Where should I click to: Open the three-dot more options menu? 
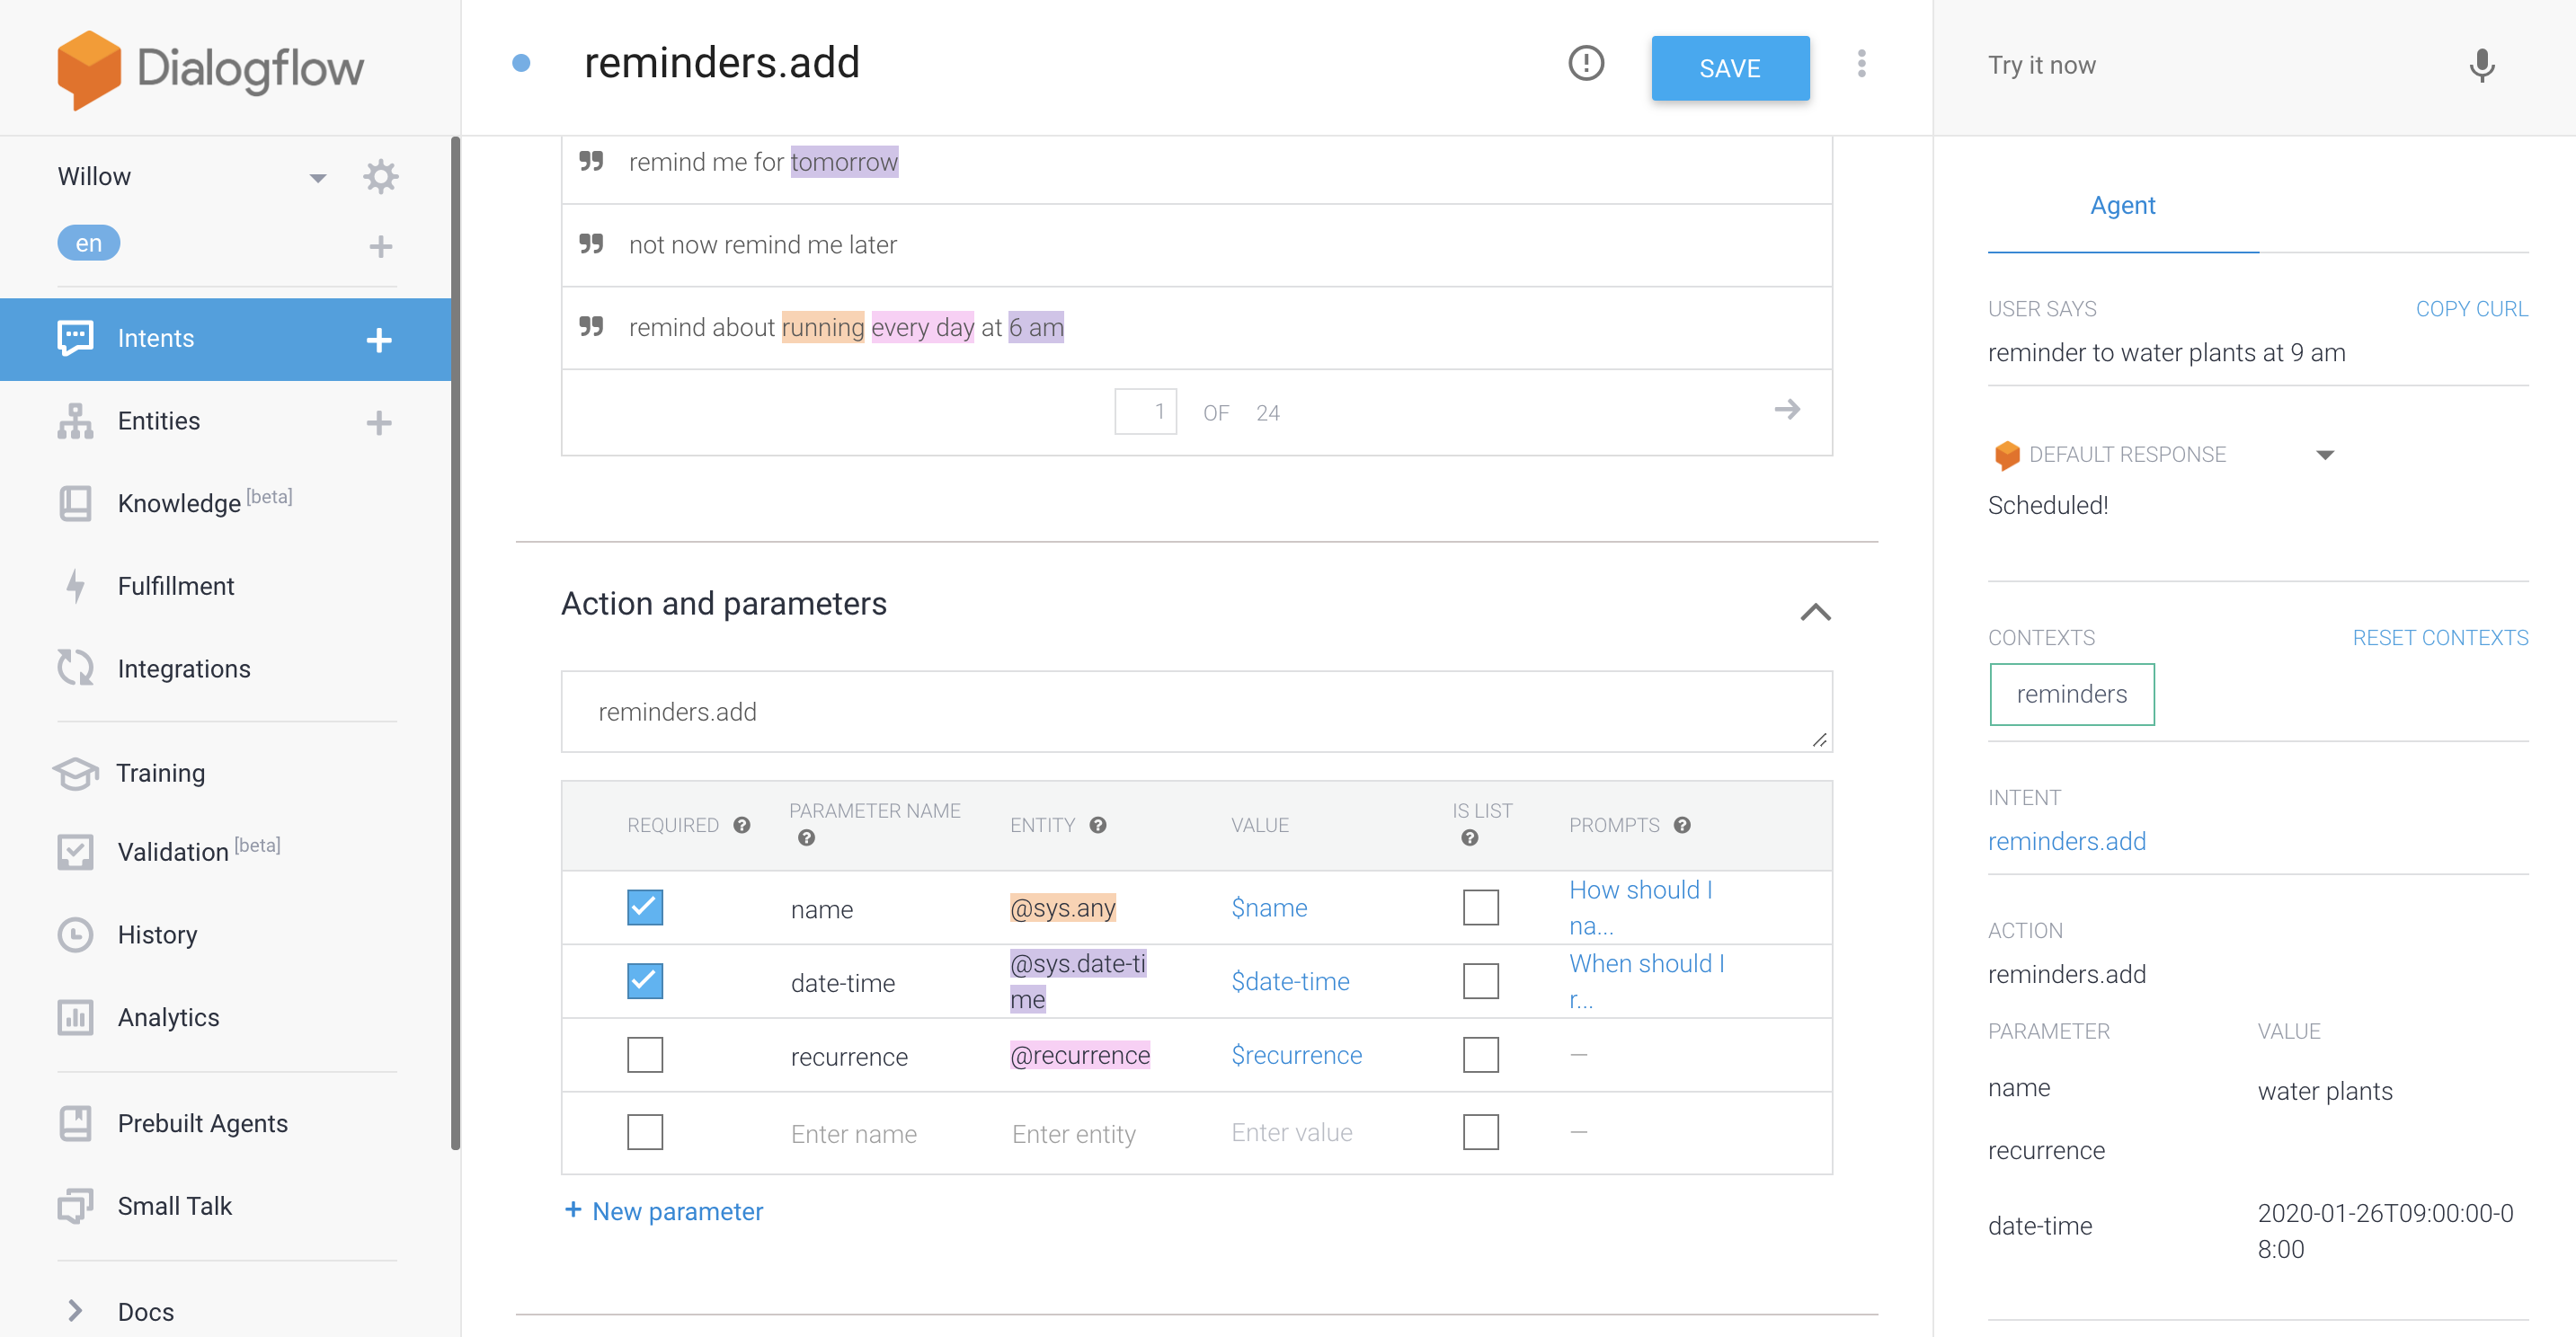[x=1861, y=64]
